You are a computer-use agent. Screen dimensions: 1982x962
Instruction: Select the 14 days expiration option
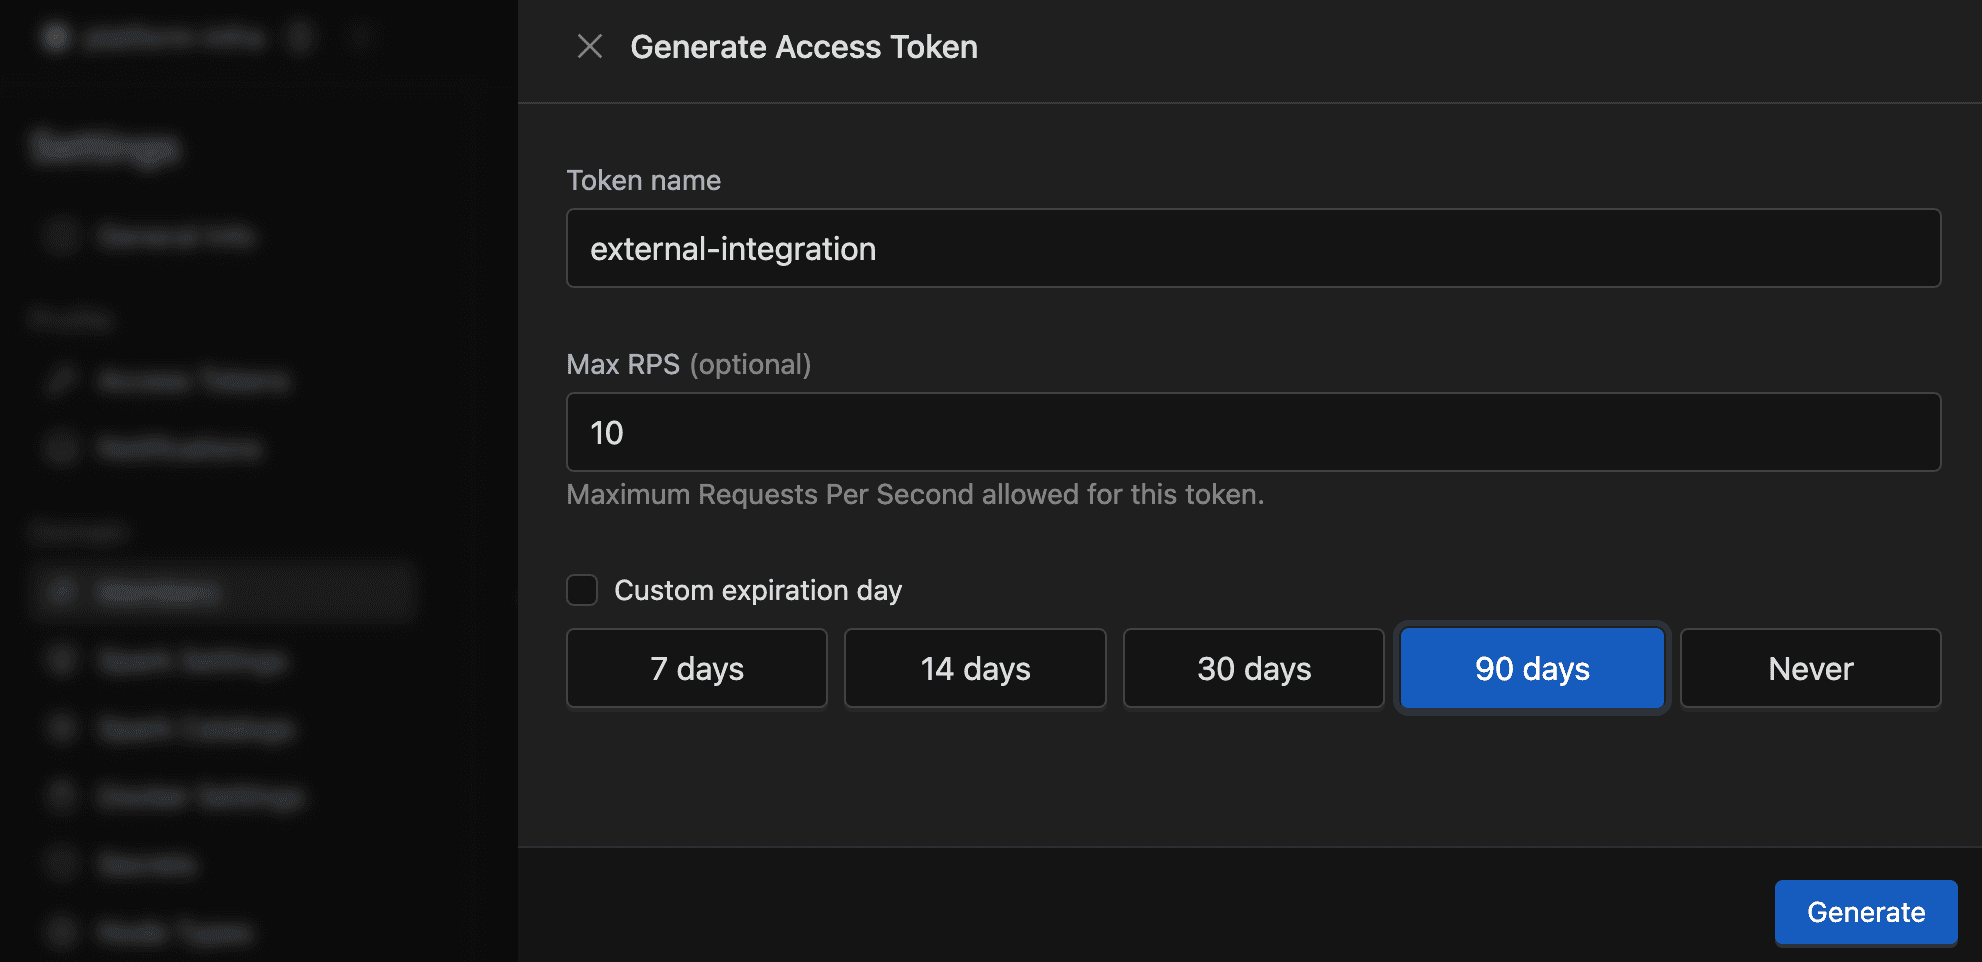(x=975, y=668)
